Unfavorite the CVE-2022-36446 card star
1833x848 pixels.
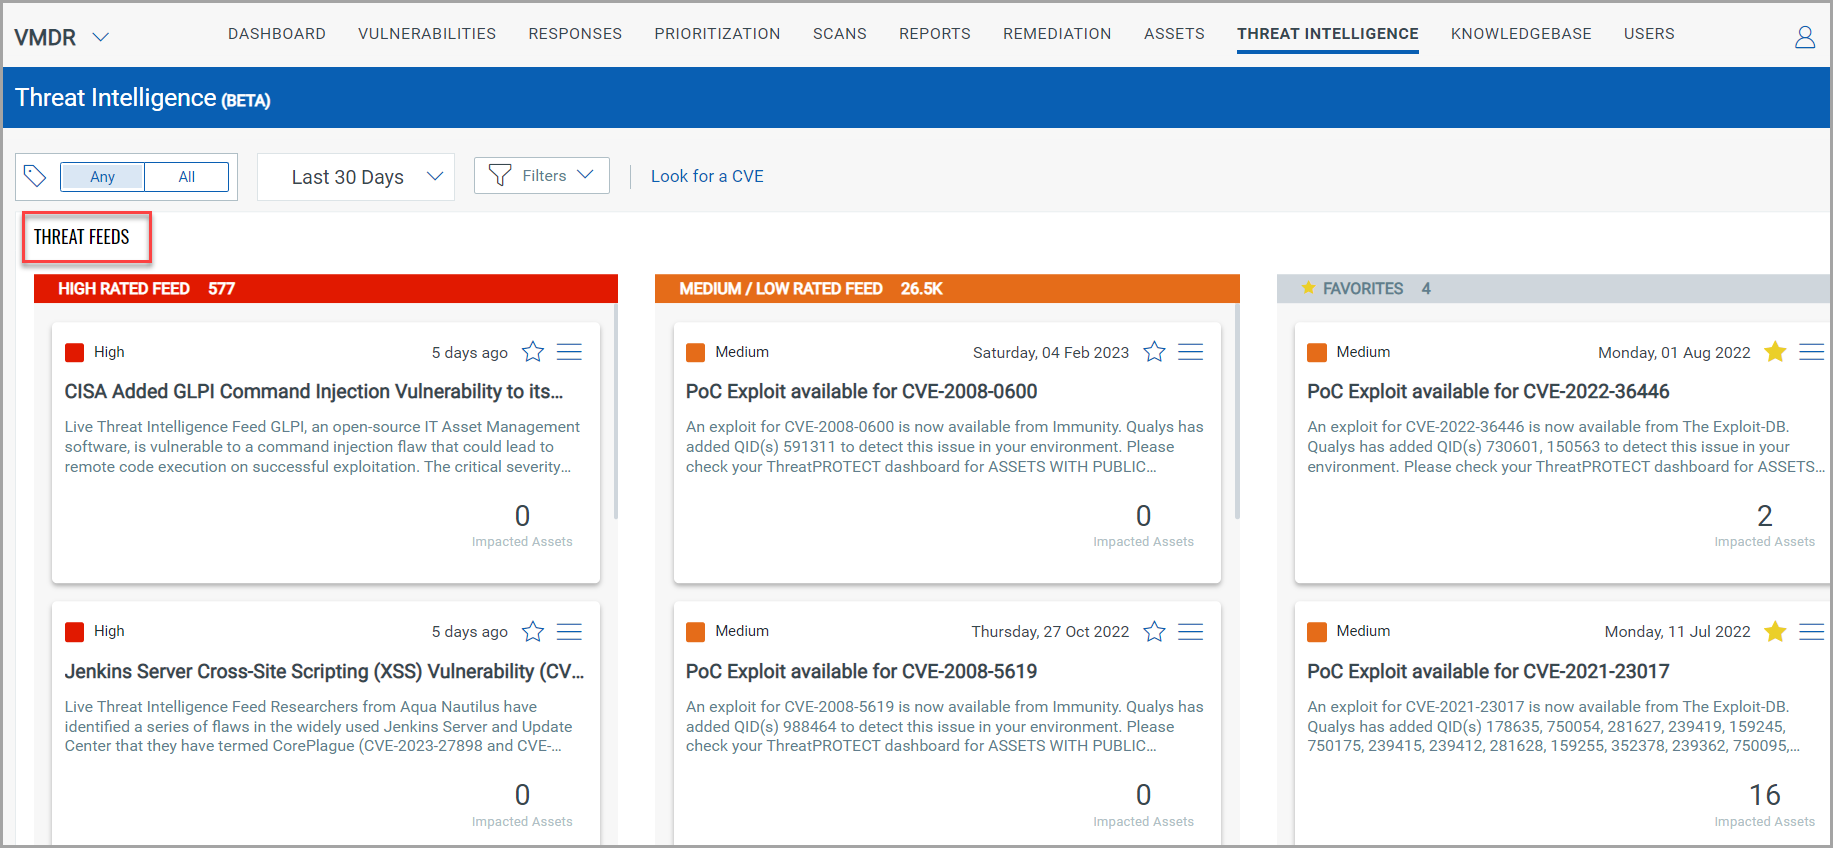coord(1775,352)
